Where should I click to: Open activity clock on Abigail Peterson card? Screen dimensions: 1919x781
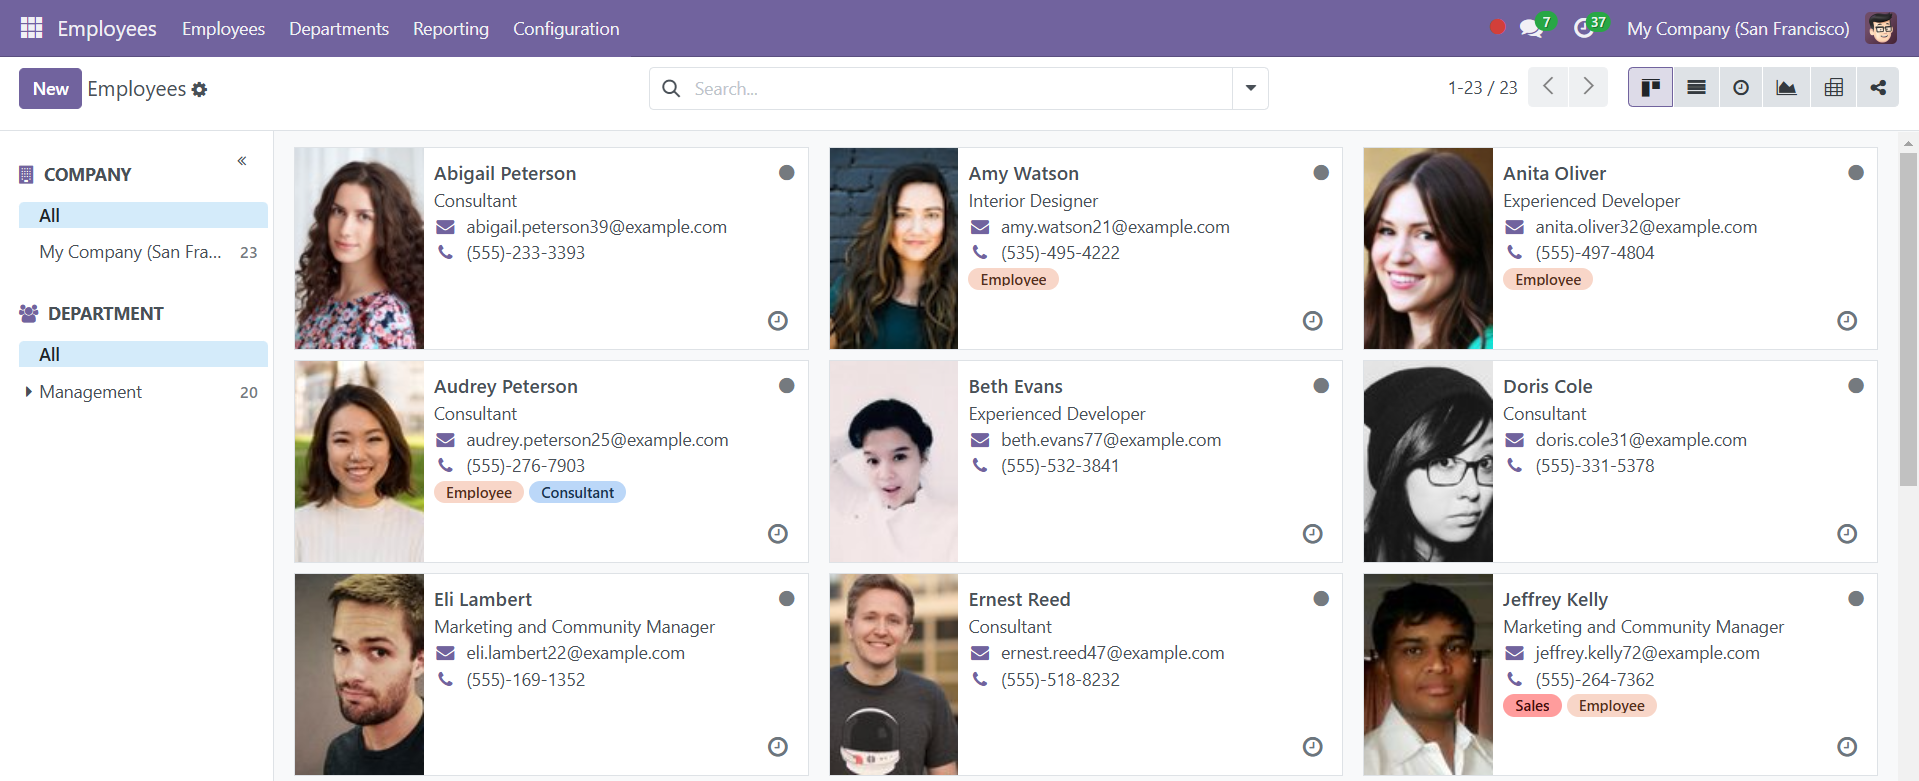click(777, 321)
